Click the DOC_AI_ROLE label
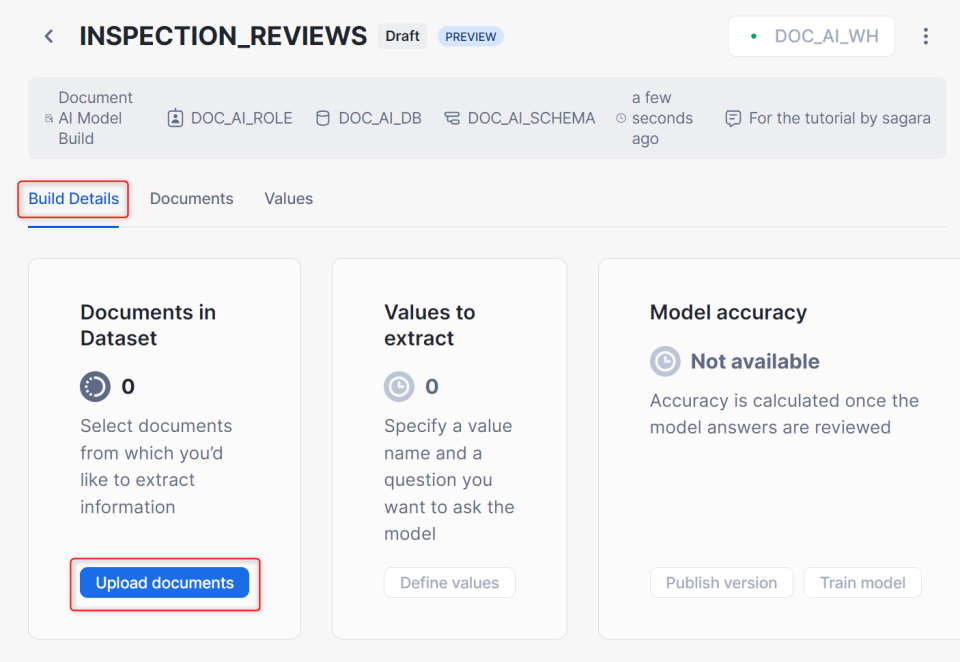The image size is (960, 662). click(242, 118)
